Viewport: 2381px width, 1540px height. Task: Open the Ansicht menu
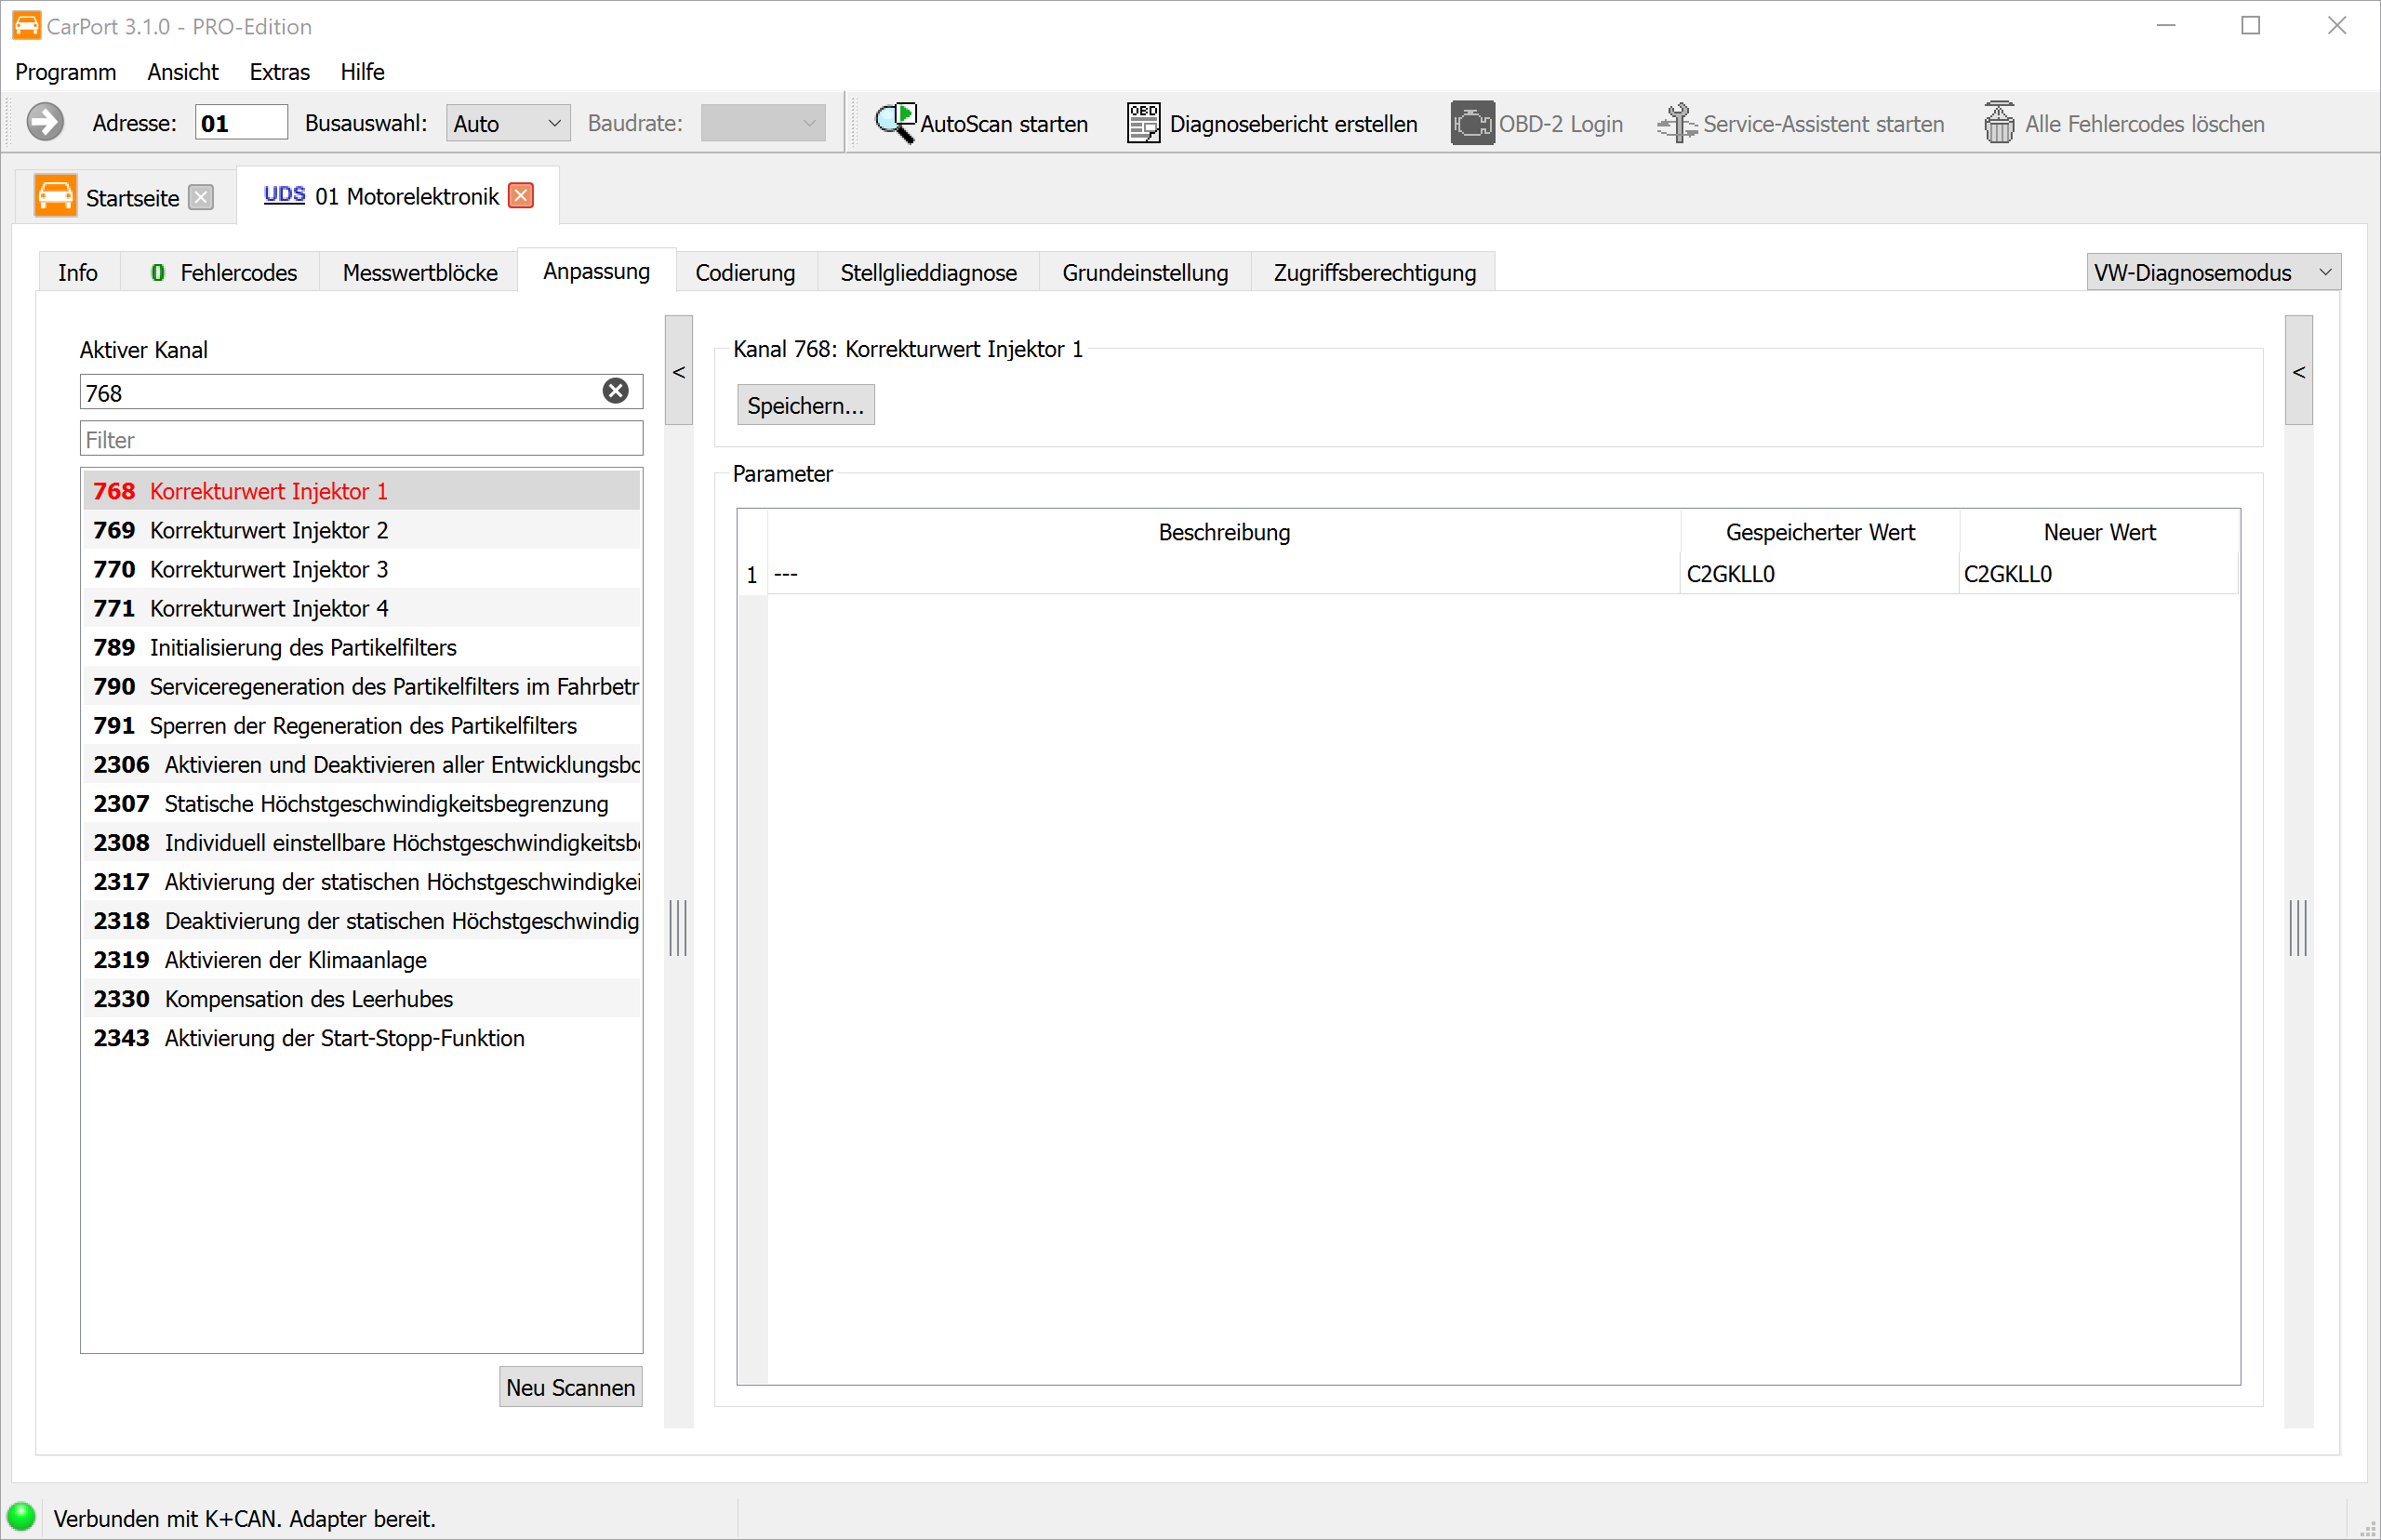point(183,72)
